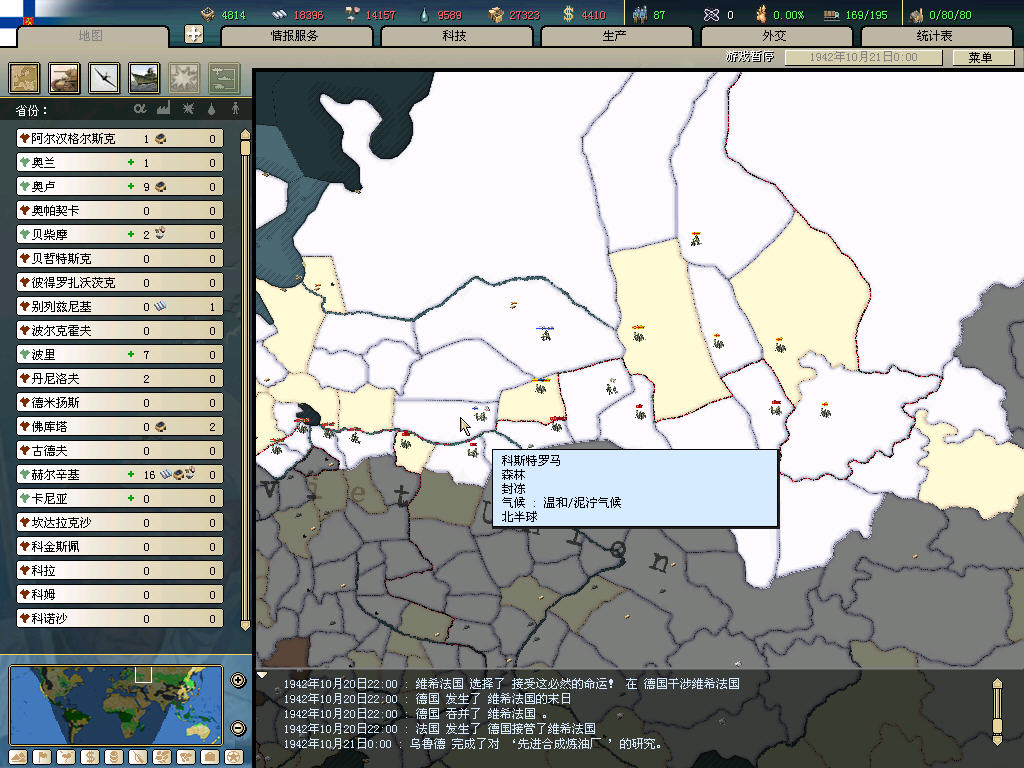Select province 贝柴摩 in the list
The image size is (1024, 768).
tap(120, 234)
